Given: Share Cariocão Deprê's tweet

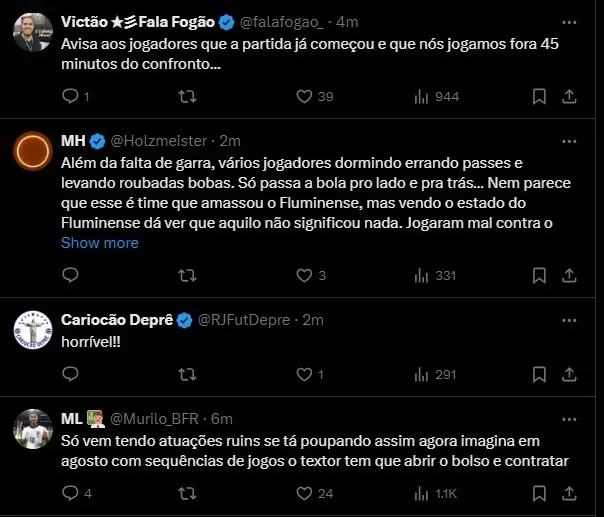Looking at the screenshot, I should point(568,374).
